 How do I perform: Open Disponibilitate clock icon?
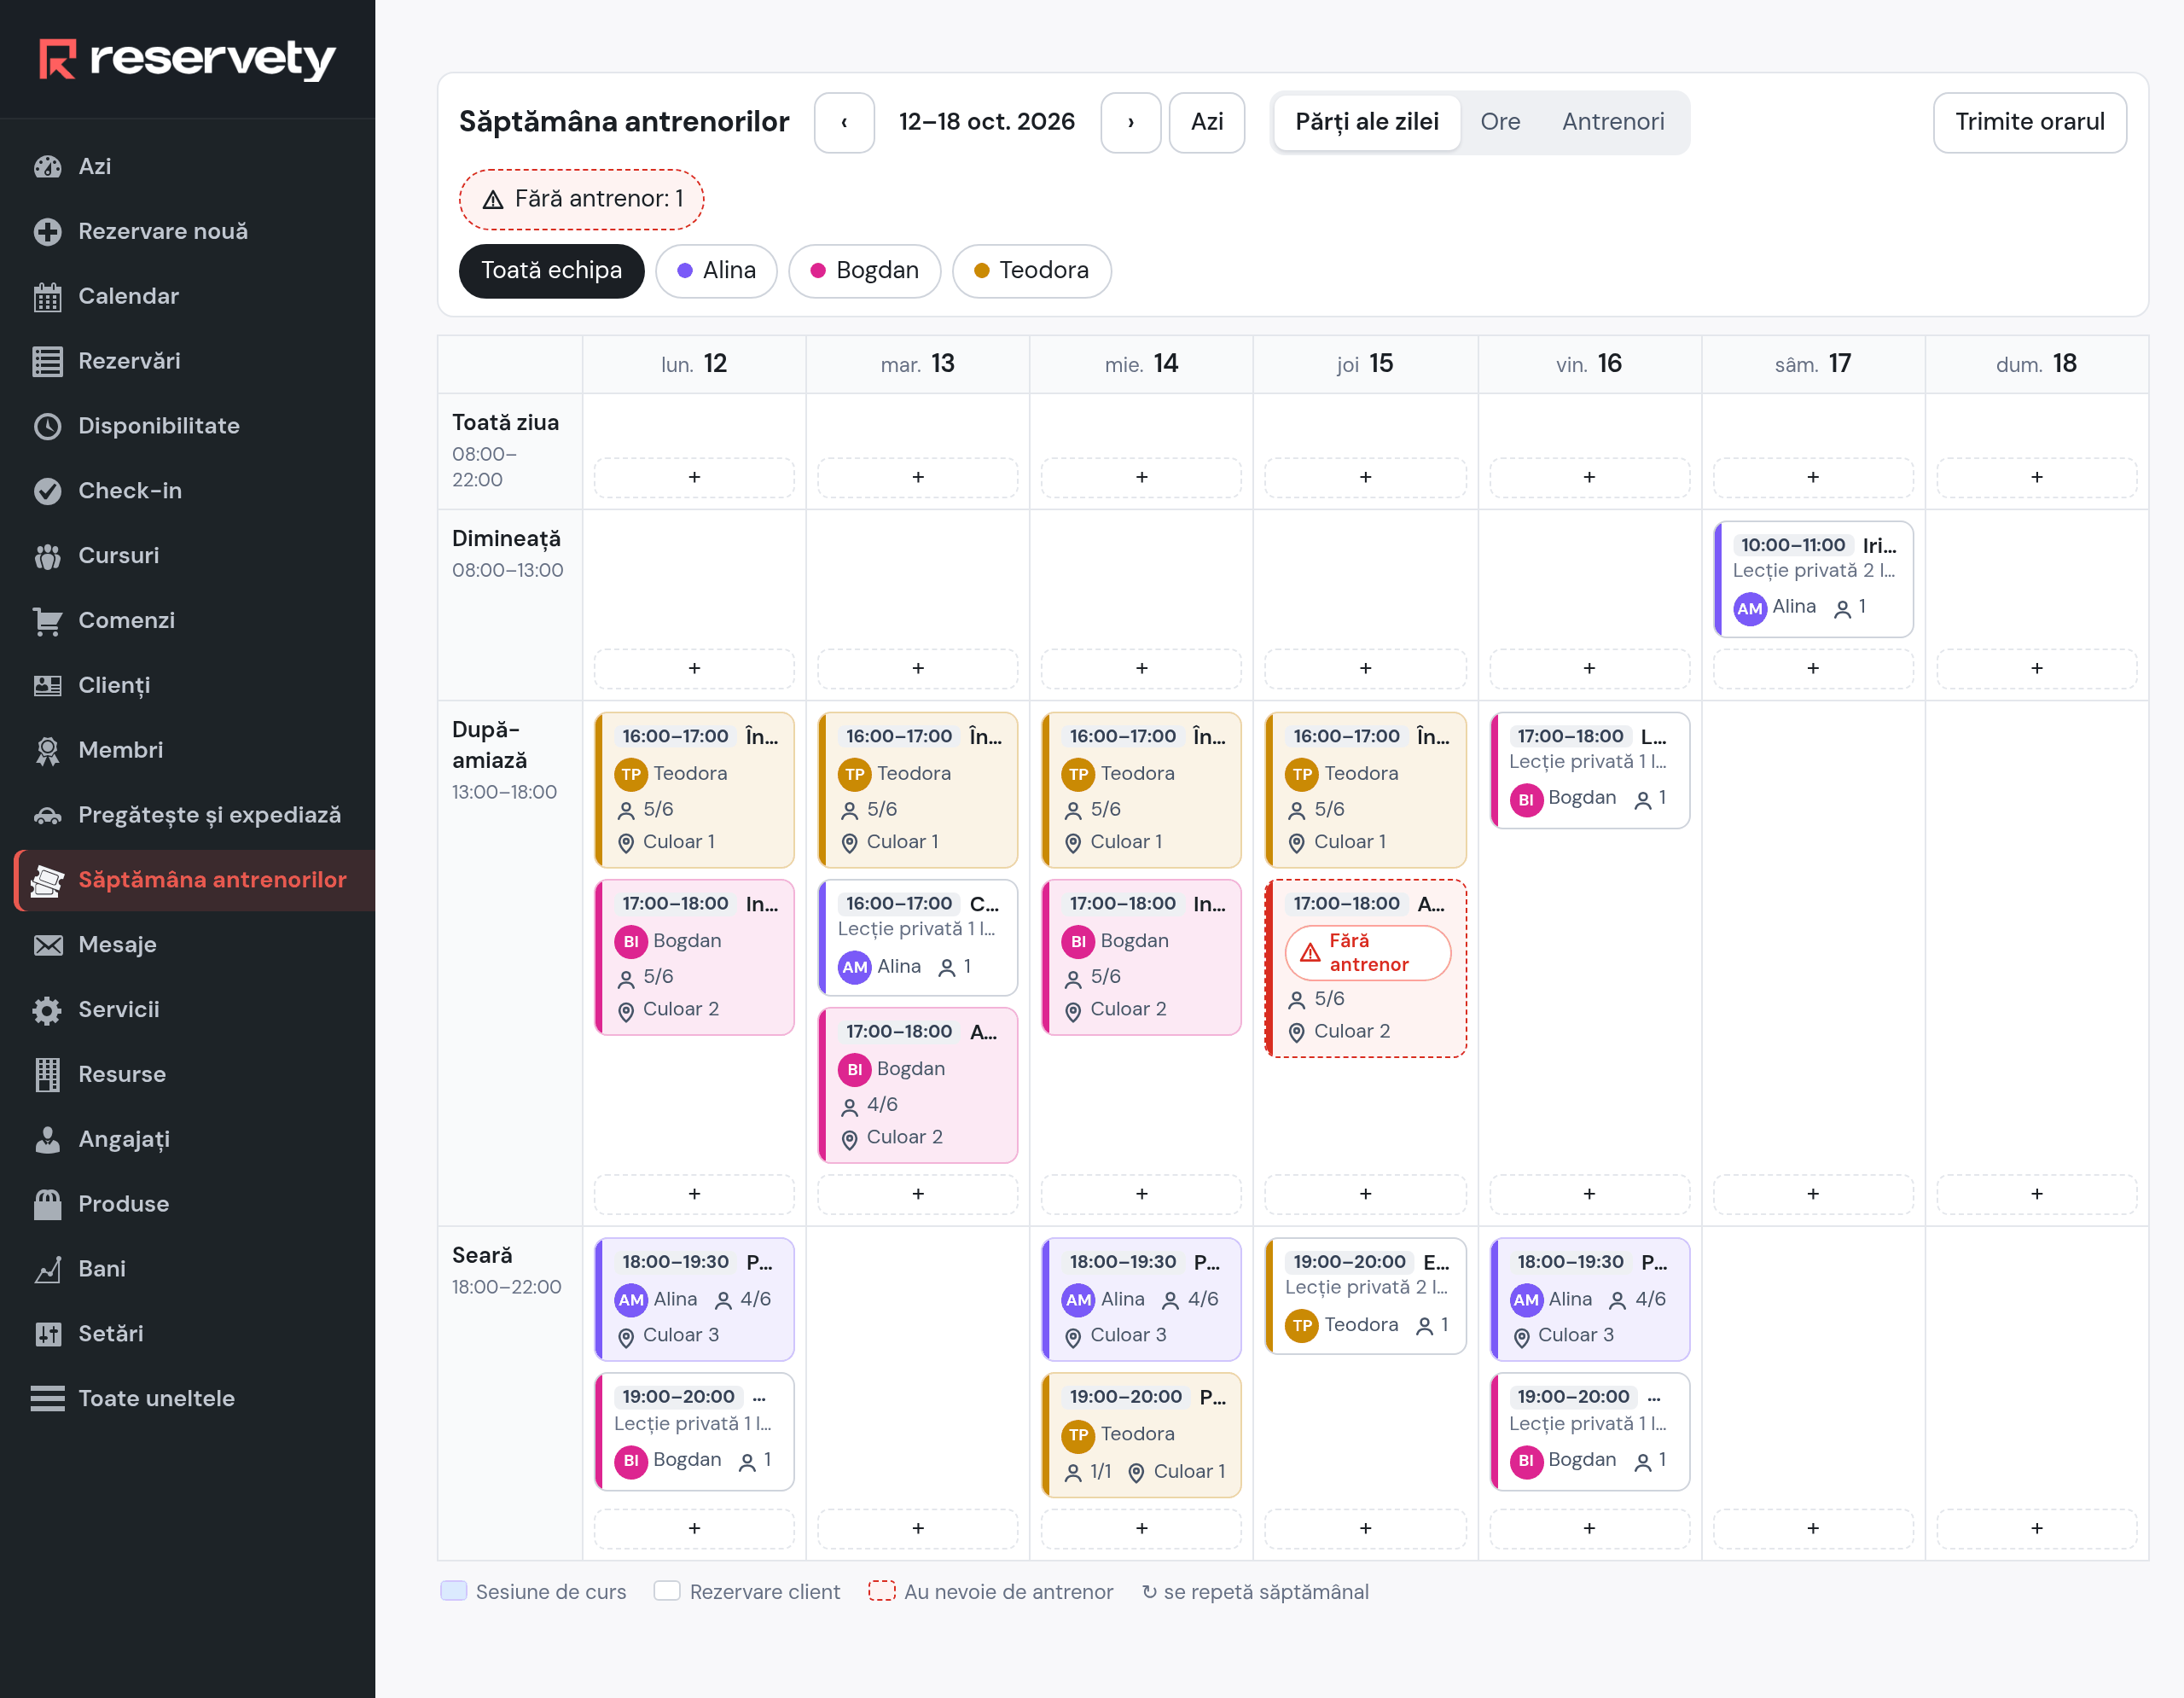click(47, 426)
